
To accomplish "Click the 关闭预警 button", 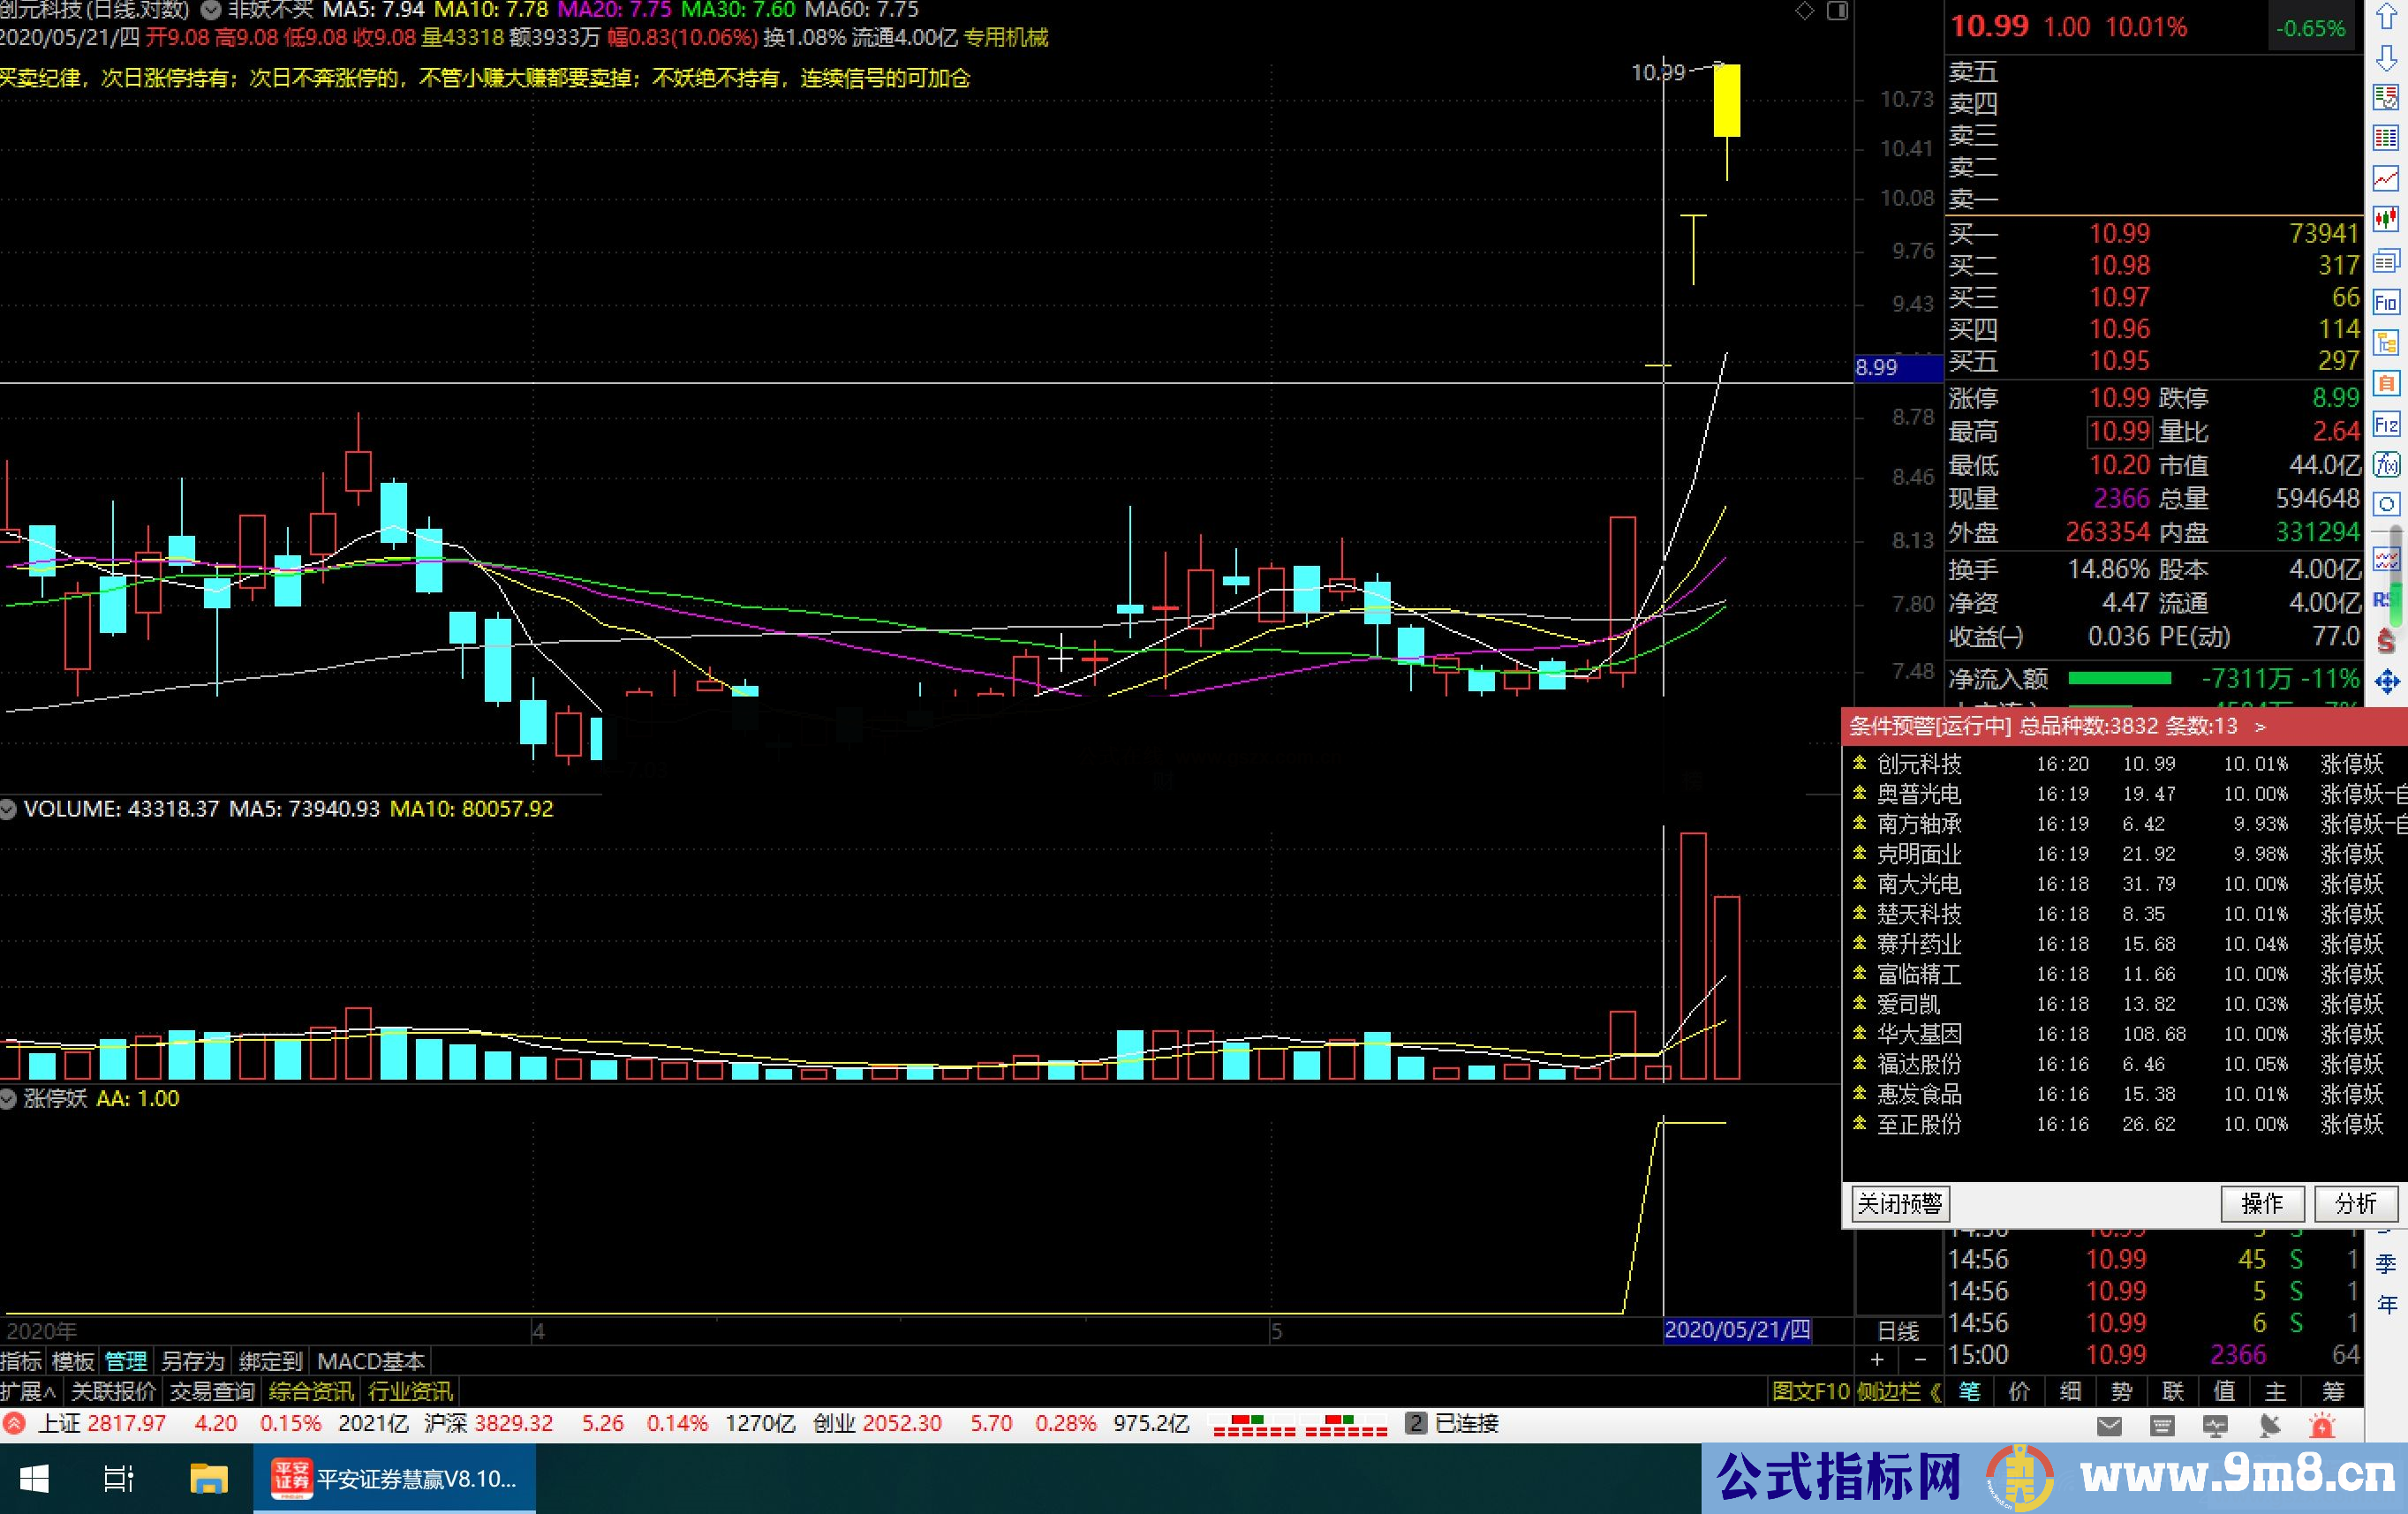I will pyautogui.click(x=1899, y=1203).
